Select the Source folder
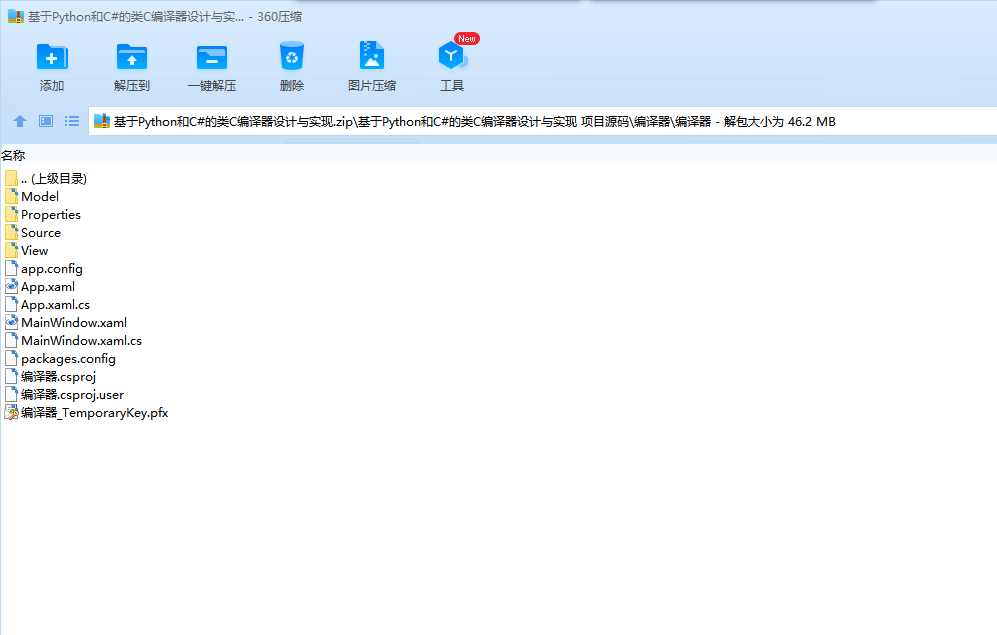Image resolution: width=997 pixels, height=635 pixels. click(32, 233)
